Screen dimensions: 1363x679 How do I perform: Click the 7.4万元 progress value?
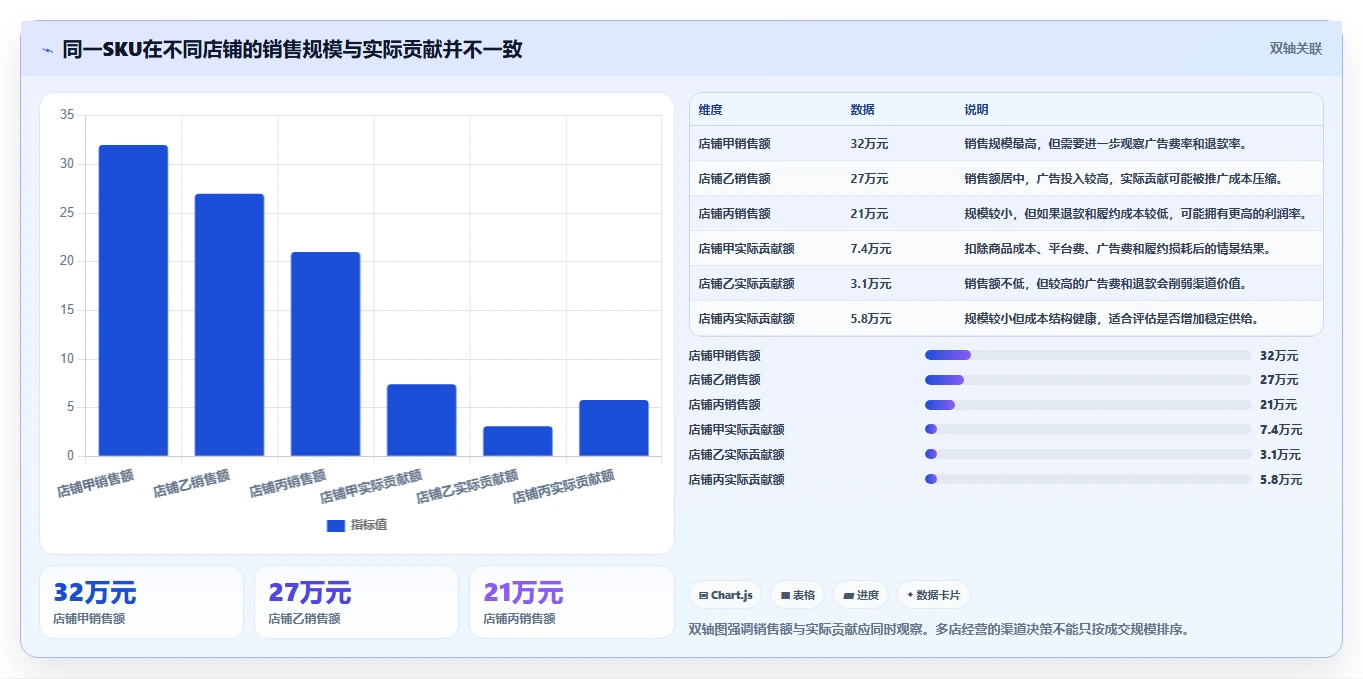1281,430
